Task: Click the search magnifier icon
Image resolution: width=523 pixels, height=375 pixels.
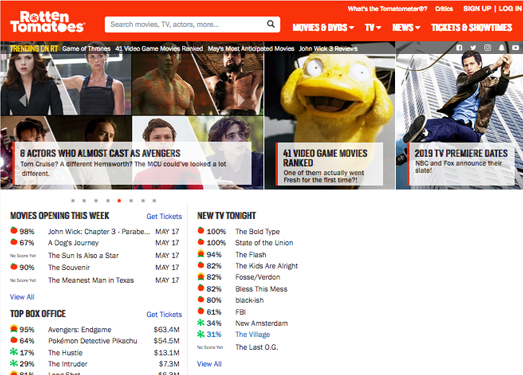Action: click(271, 24)
